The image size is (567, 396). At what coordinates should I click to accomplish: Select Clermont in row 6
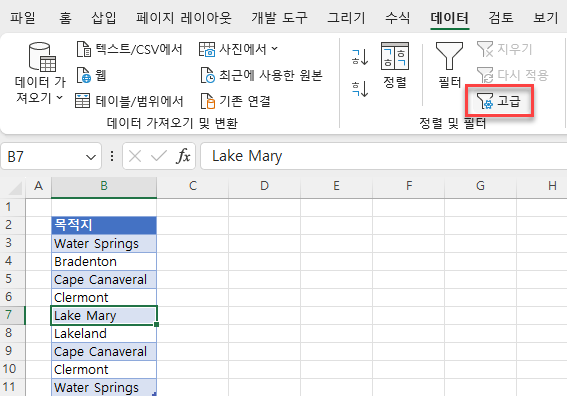[104, 297]
